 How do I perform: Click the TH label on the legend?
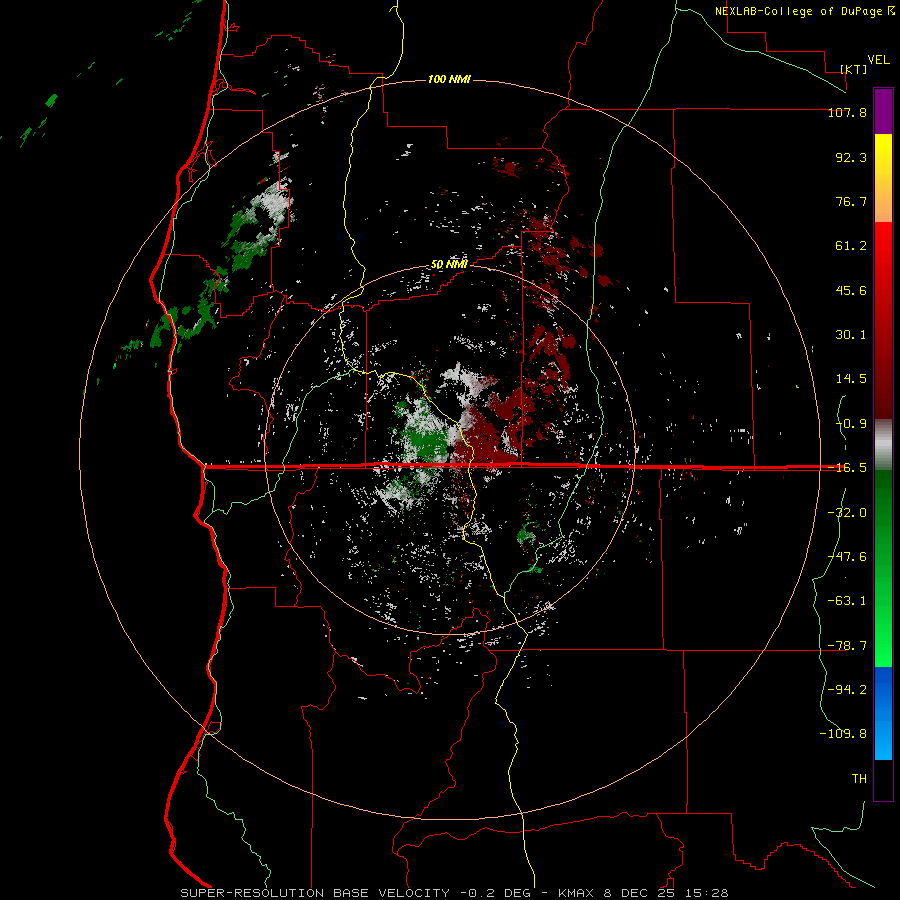pos(859,779)
